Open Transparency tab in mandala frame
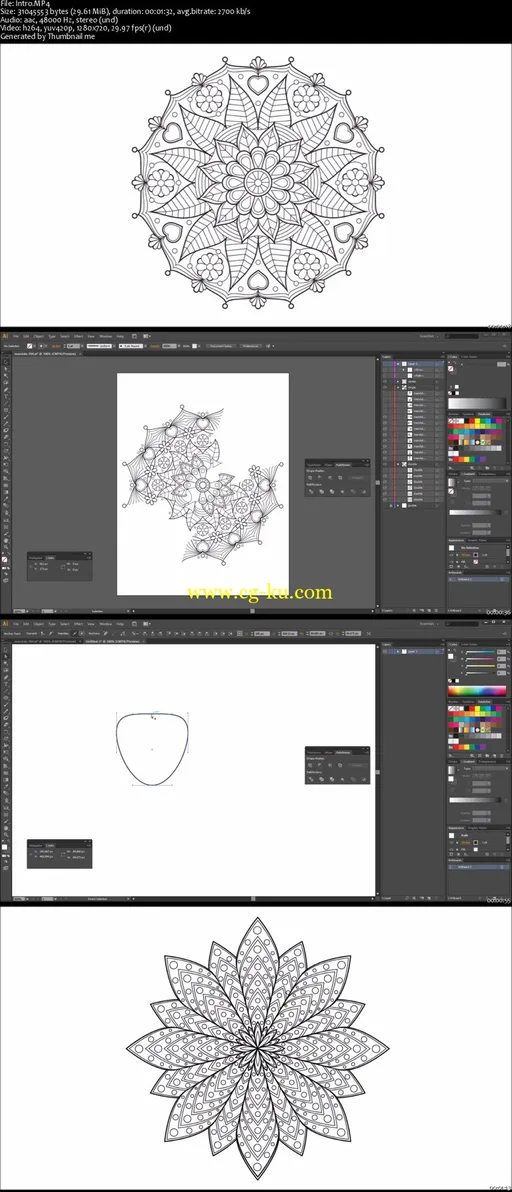This screenshot has width=512, height=1192. [x=487, y=474]
